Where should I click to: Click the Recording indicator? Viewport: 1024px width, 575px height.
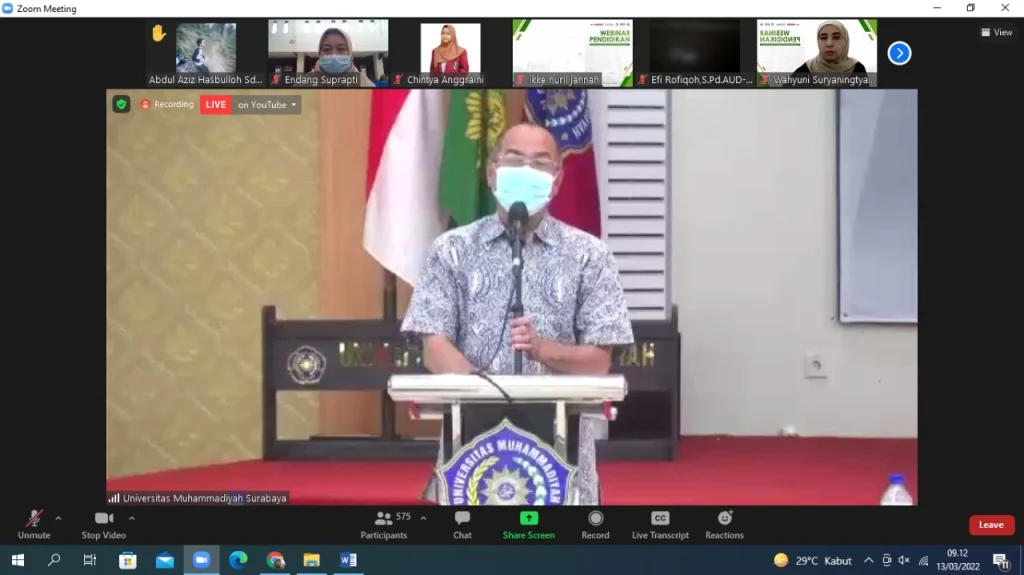pyautogui.click(x=168, y=105)
